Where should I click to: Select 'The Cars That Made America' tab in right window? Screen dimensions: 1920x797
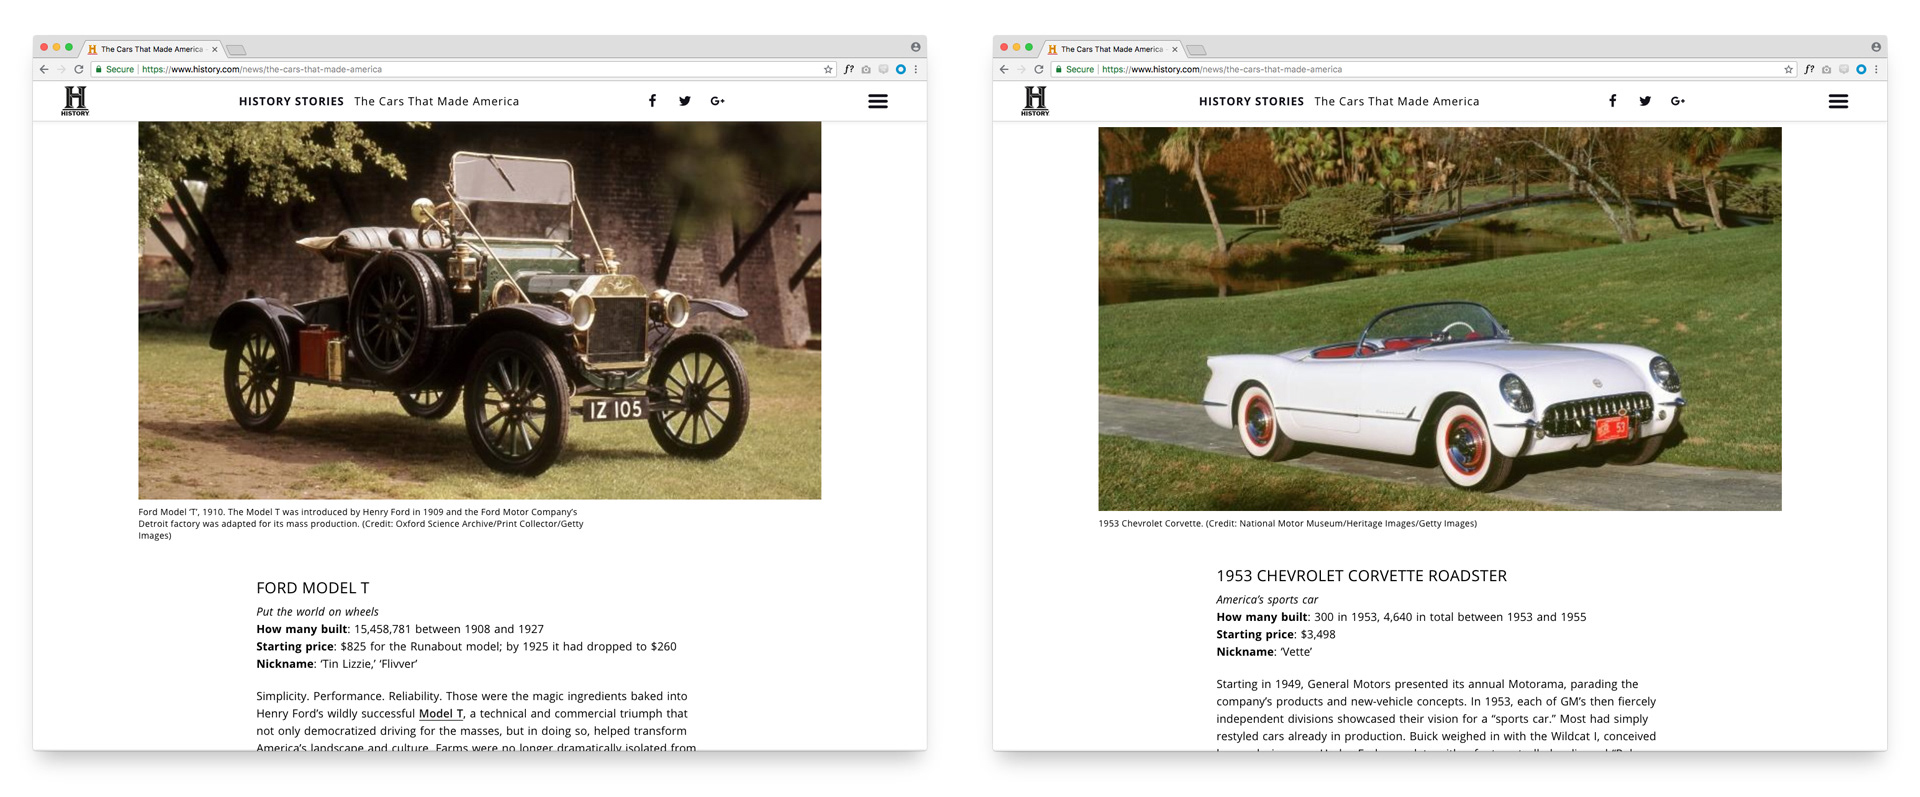coord(1111,49)
